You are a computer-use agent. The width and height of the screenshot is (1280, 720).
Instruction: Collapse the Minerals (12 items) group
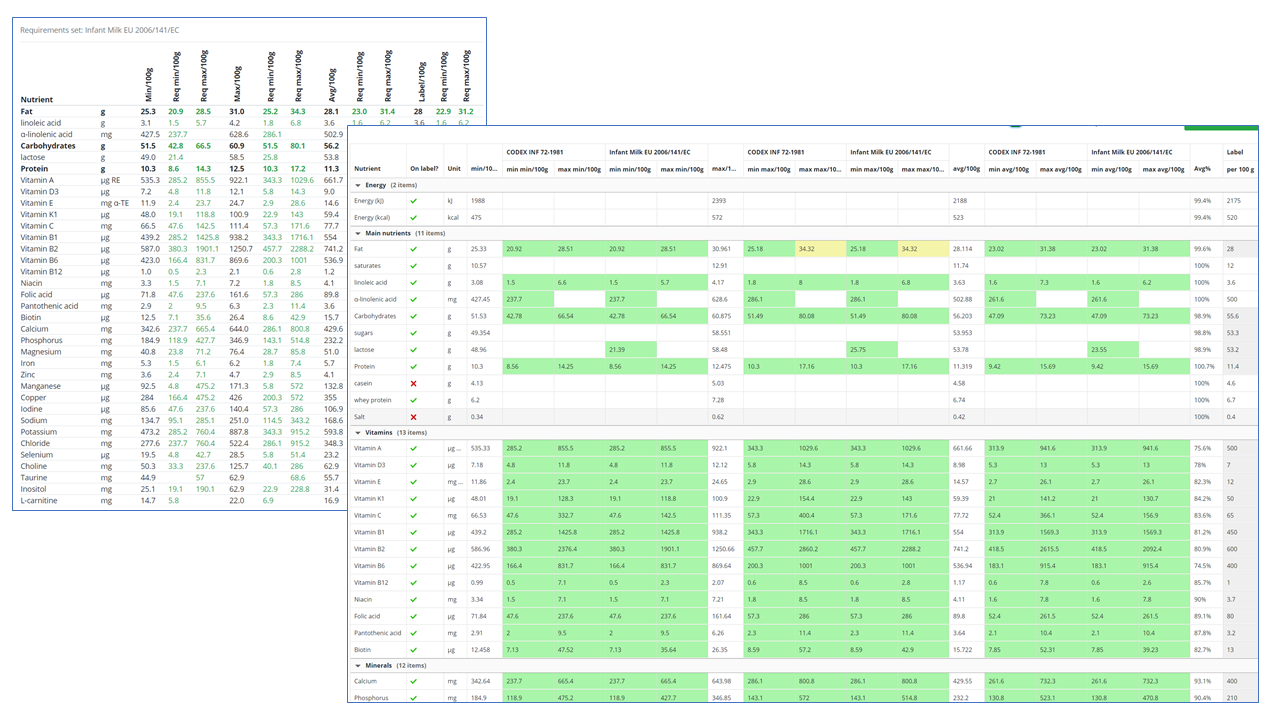pos(358,666)
